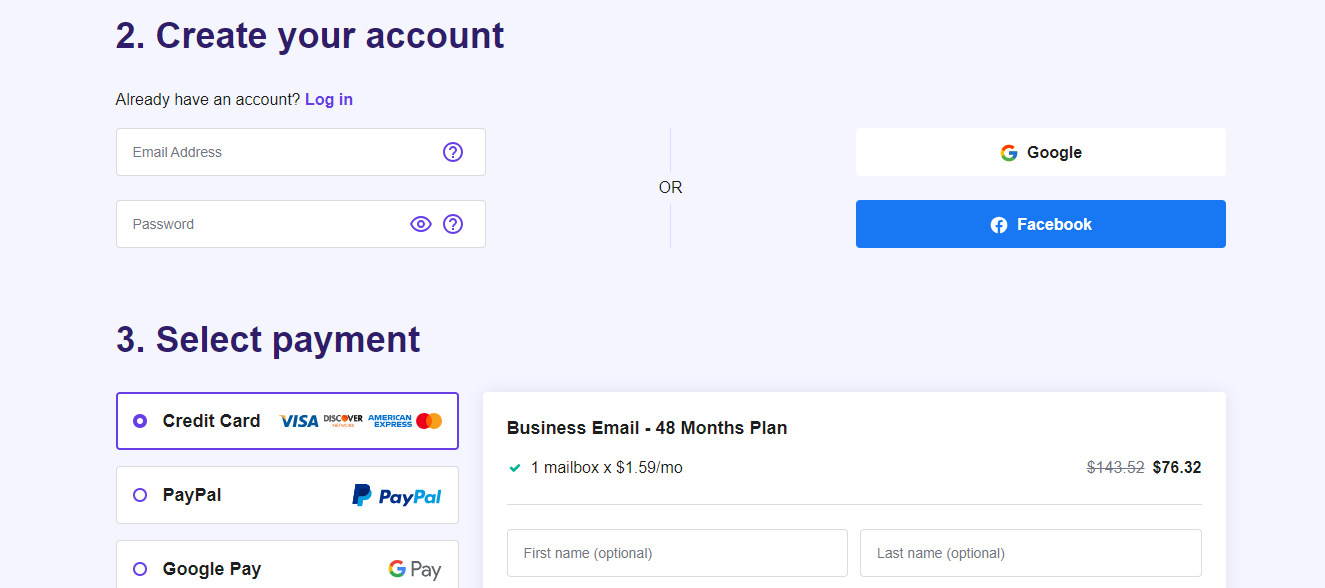Click the American Express logo
1325x588 pixels.
[389, 419]
